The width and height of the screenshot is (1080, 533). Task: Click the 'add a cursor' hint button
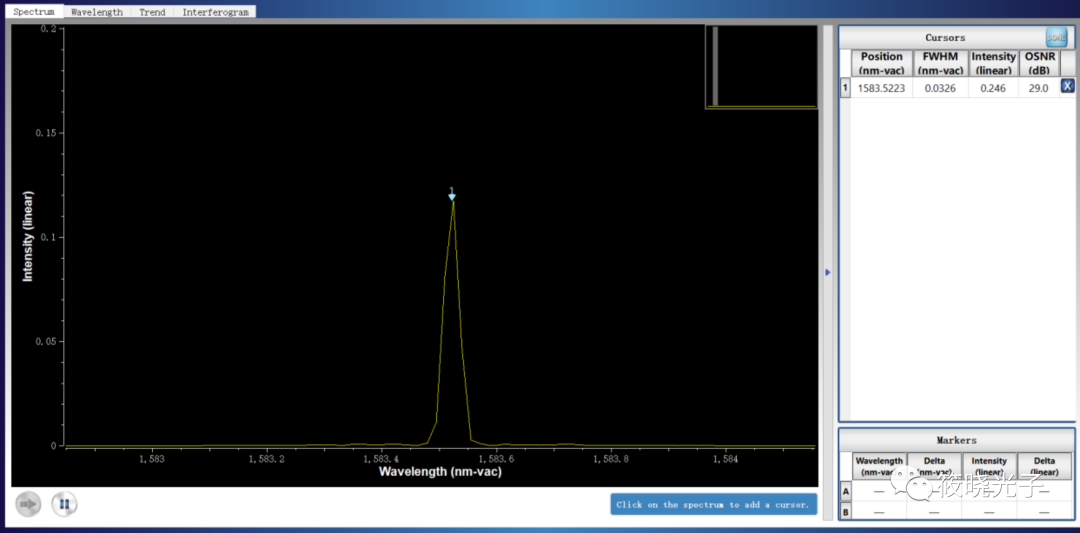[713, 504]
